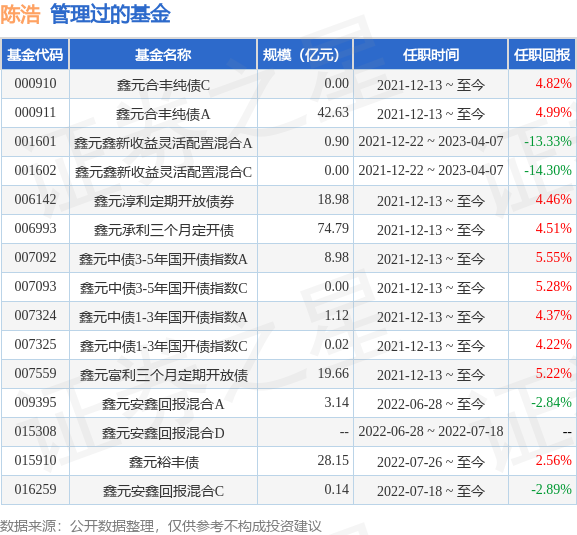Image resolution: width=577 pixels, height=535 pixels.
Task: Click the 任职时间 column header
Action: point(431,55)
